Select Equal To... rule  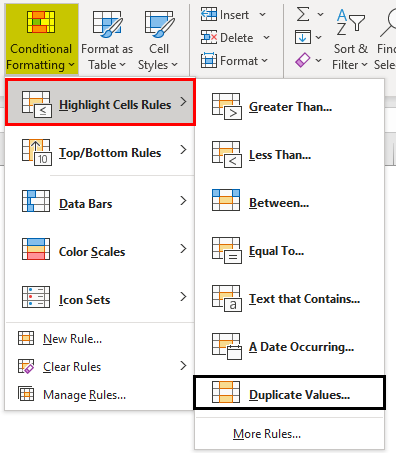pos(289,251)
